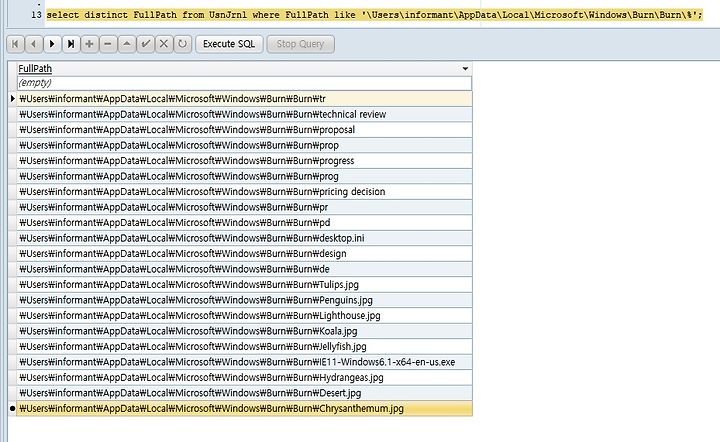Select the row ending in Burn\pd
The width and height of the screenshot is (720, 442).
pos(244,223)
